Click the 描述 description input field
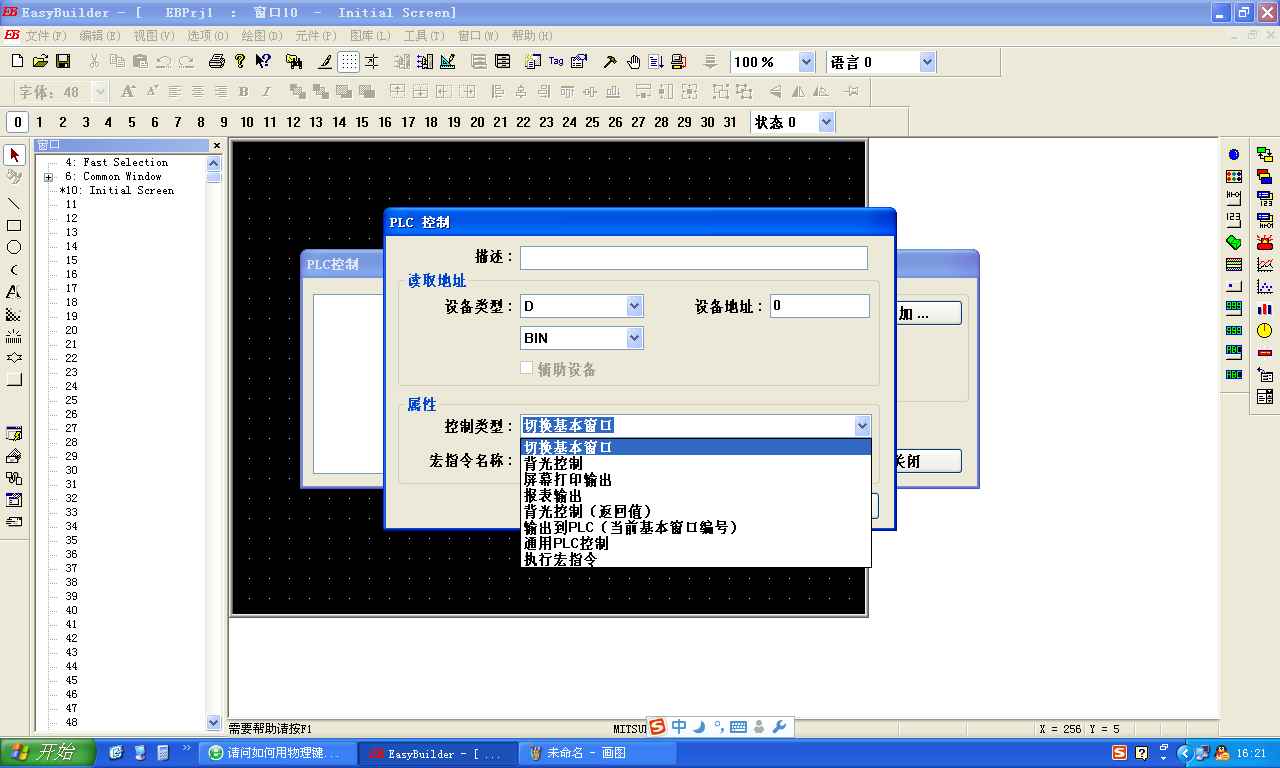The height and width of the screenshot is (768, 1280). [x=693, y=257]
